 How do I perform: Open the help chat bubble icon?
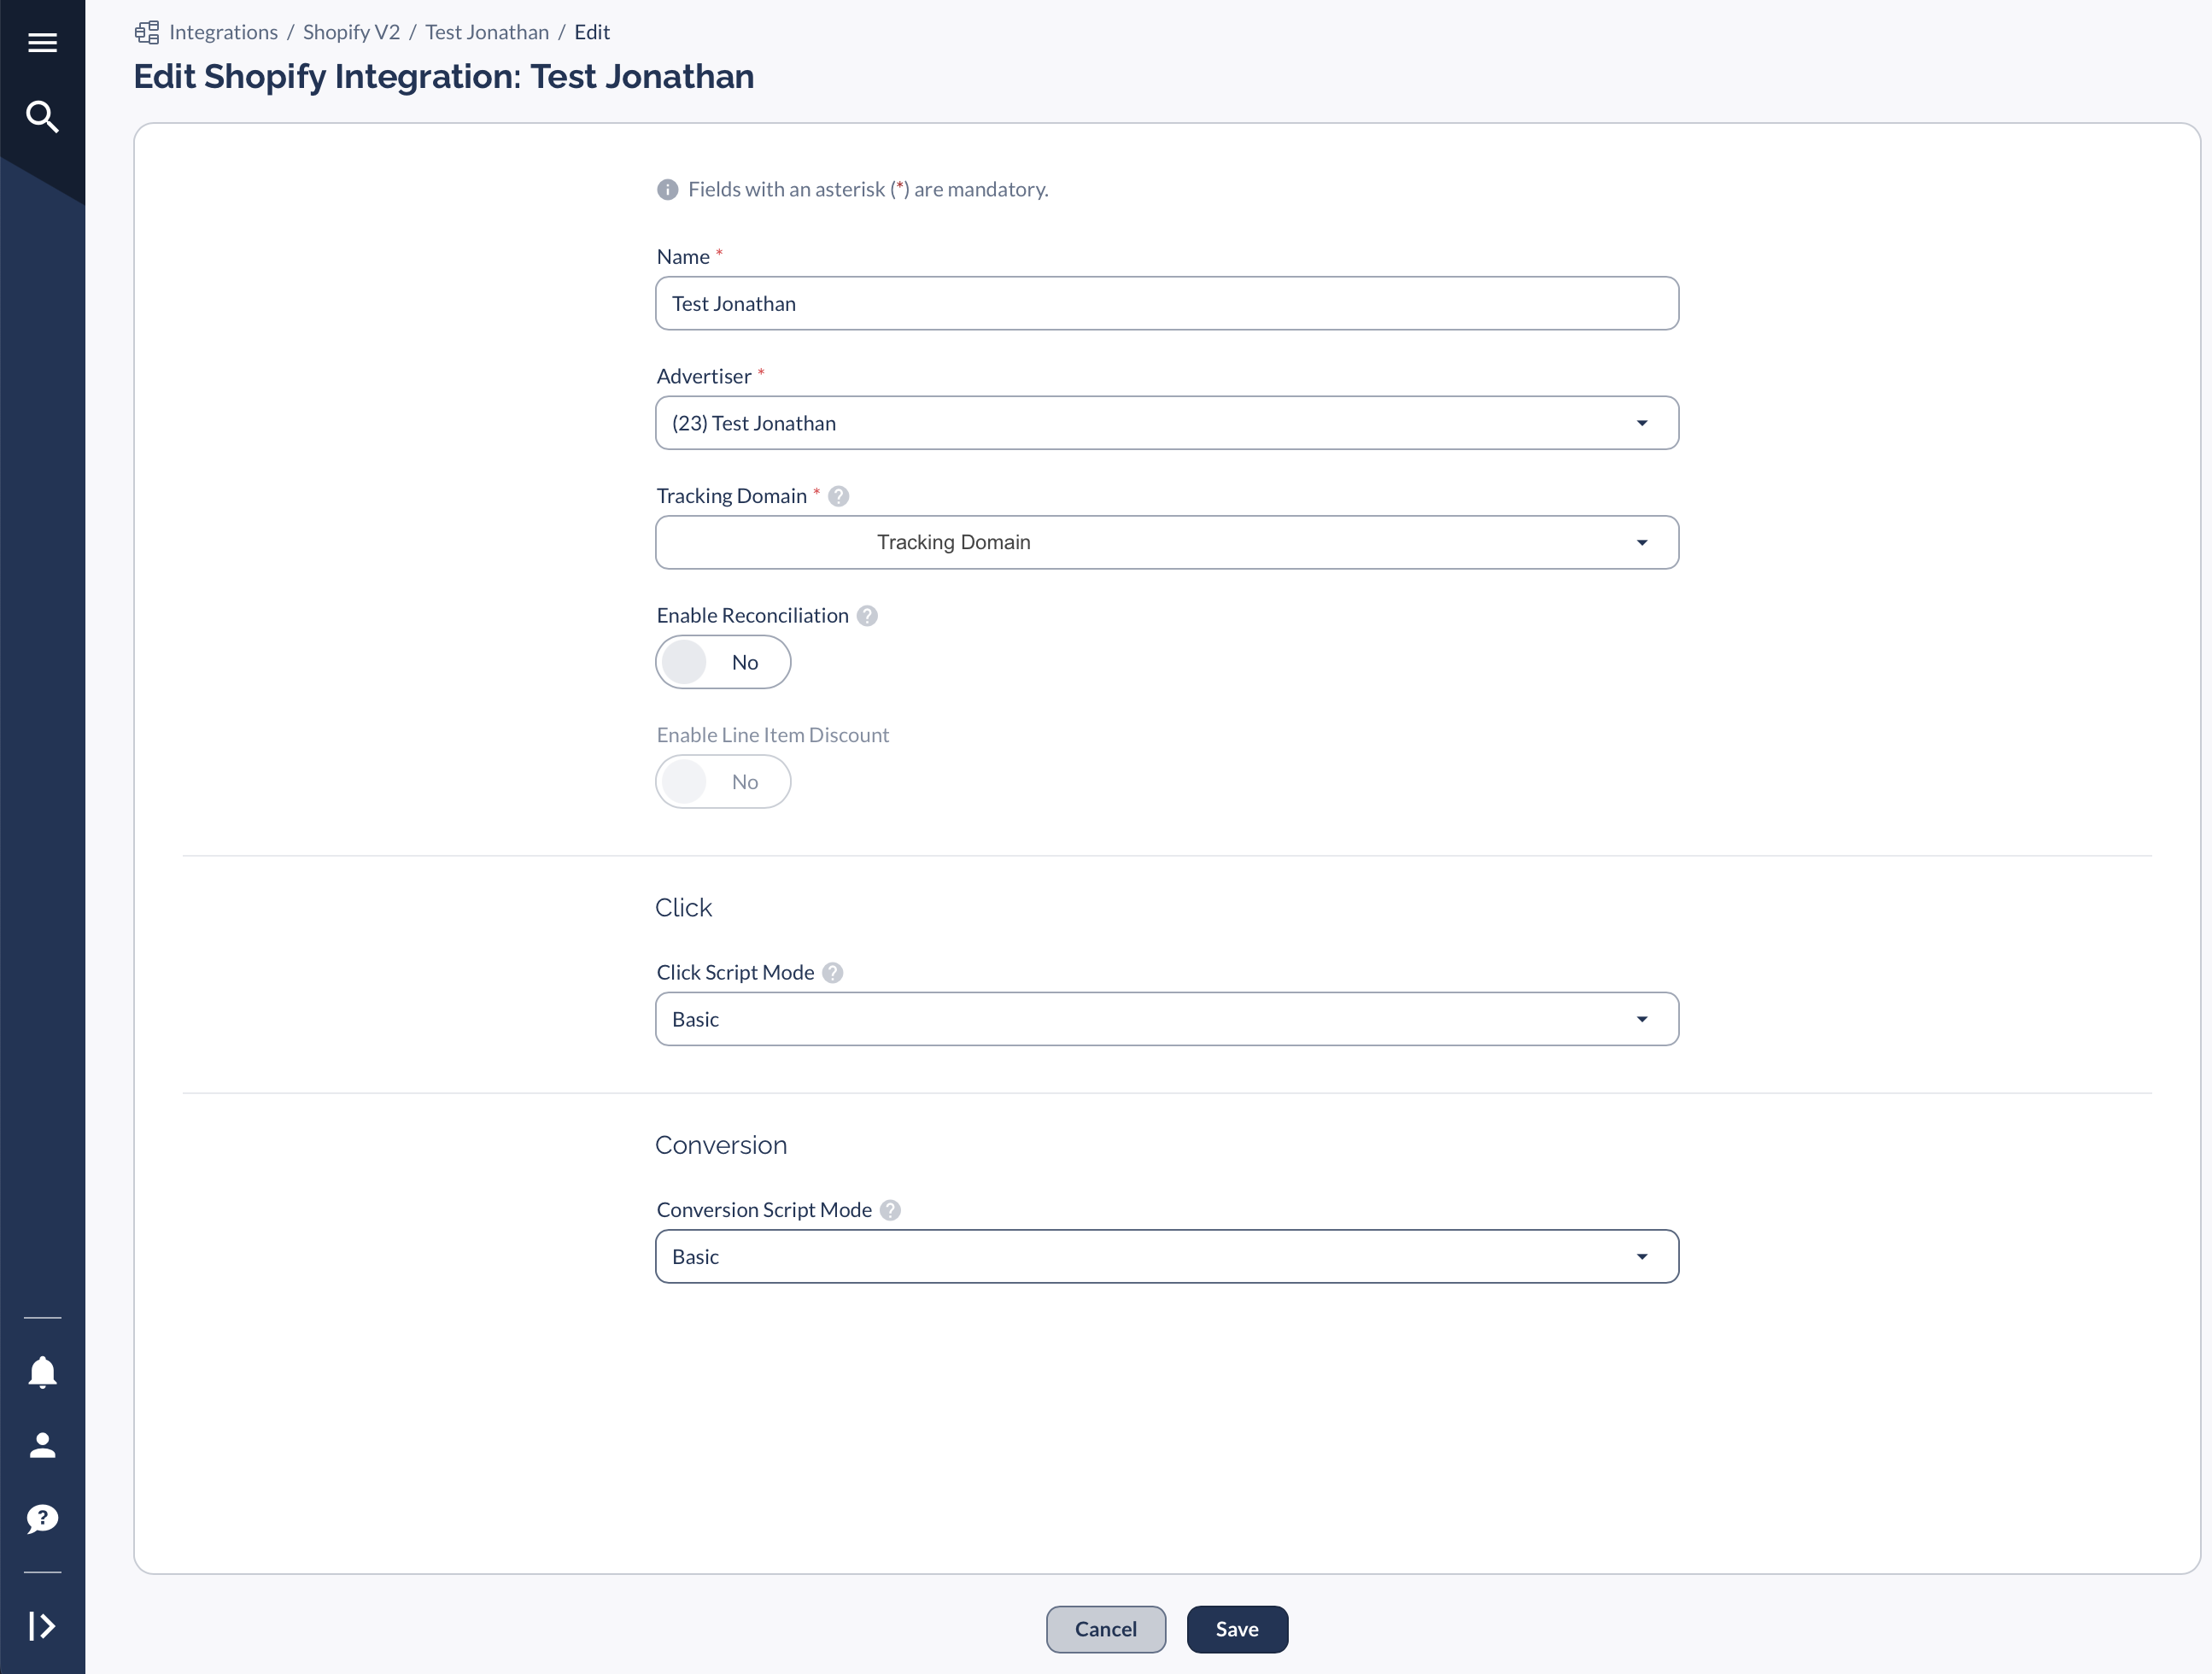pyautogui.click(x=42, y=1519)
